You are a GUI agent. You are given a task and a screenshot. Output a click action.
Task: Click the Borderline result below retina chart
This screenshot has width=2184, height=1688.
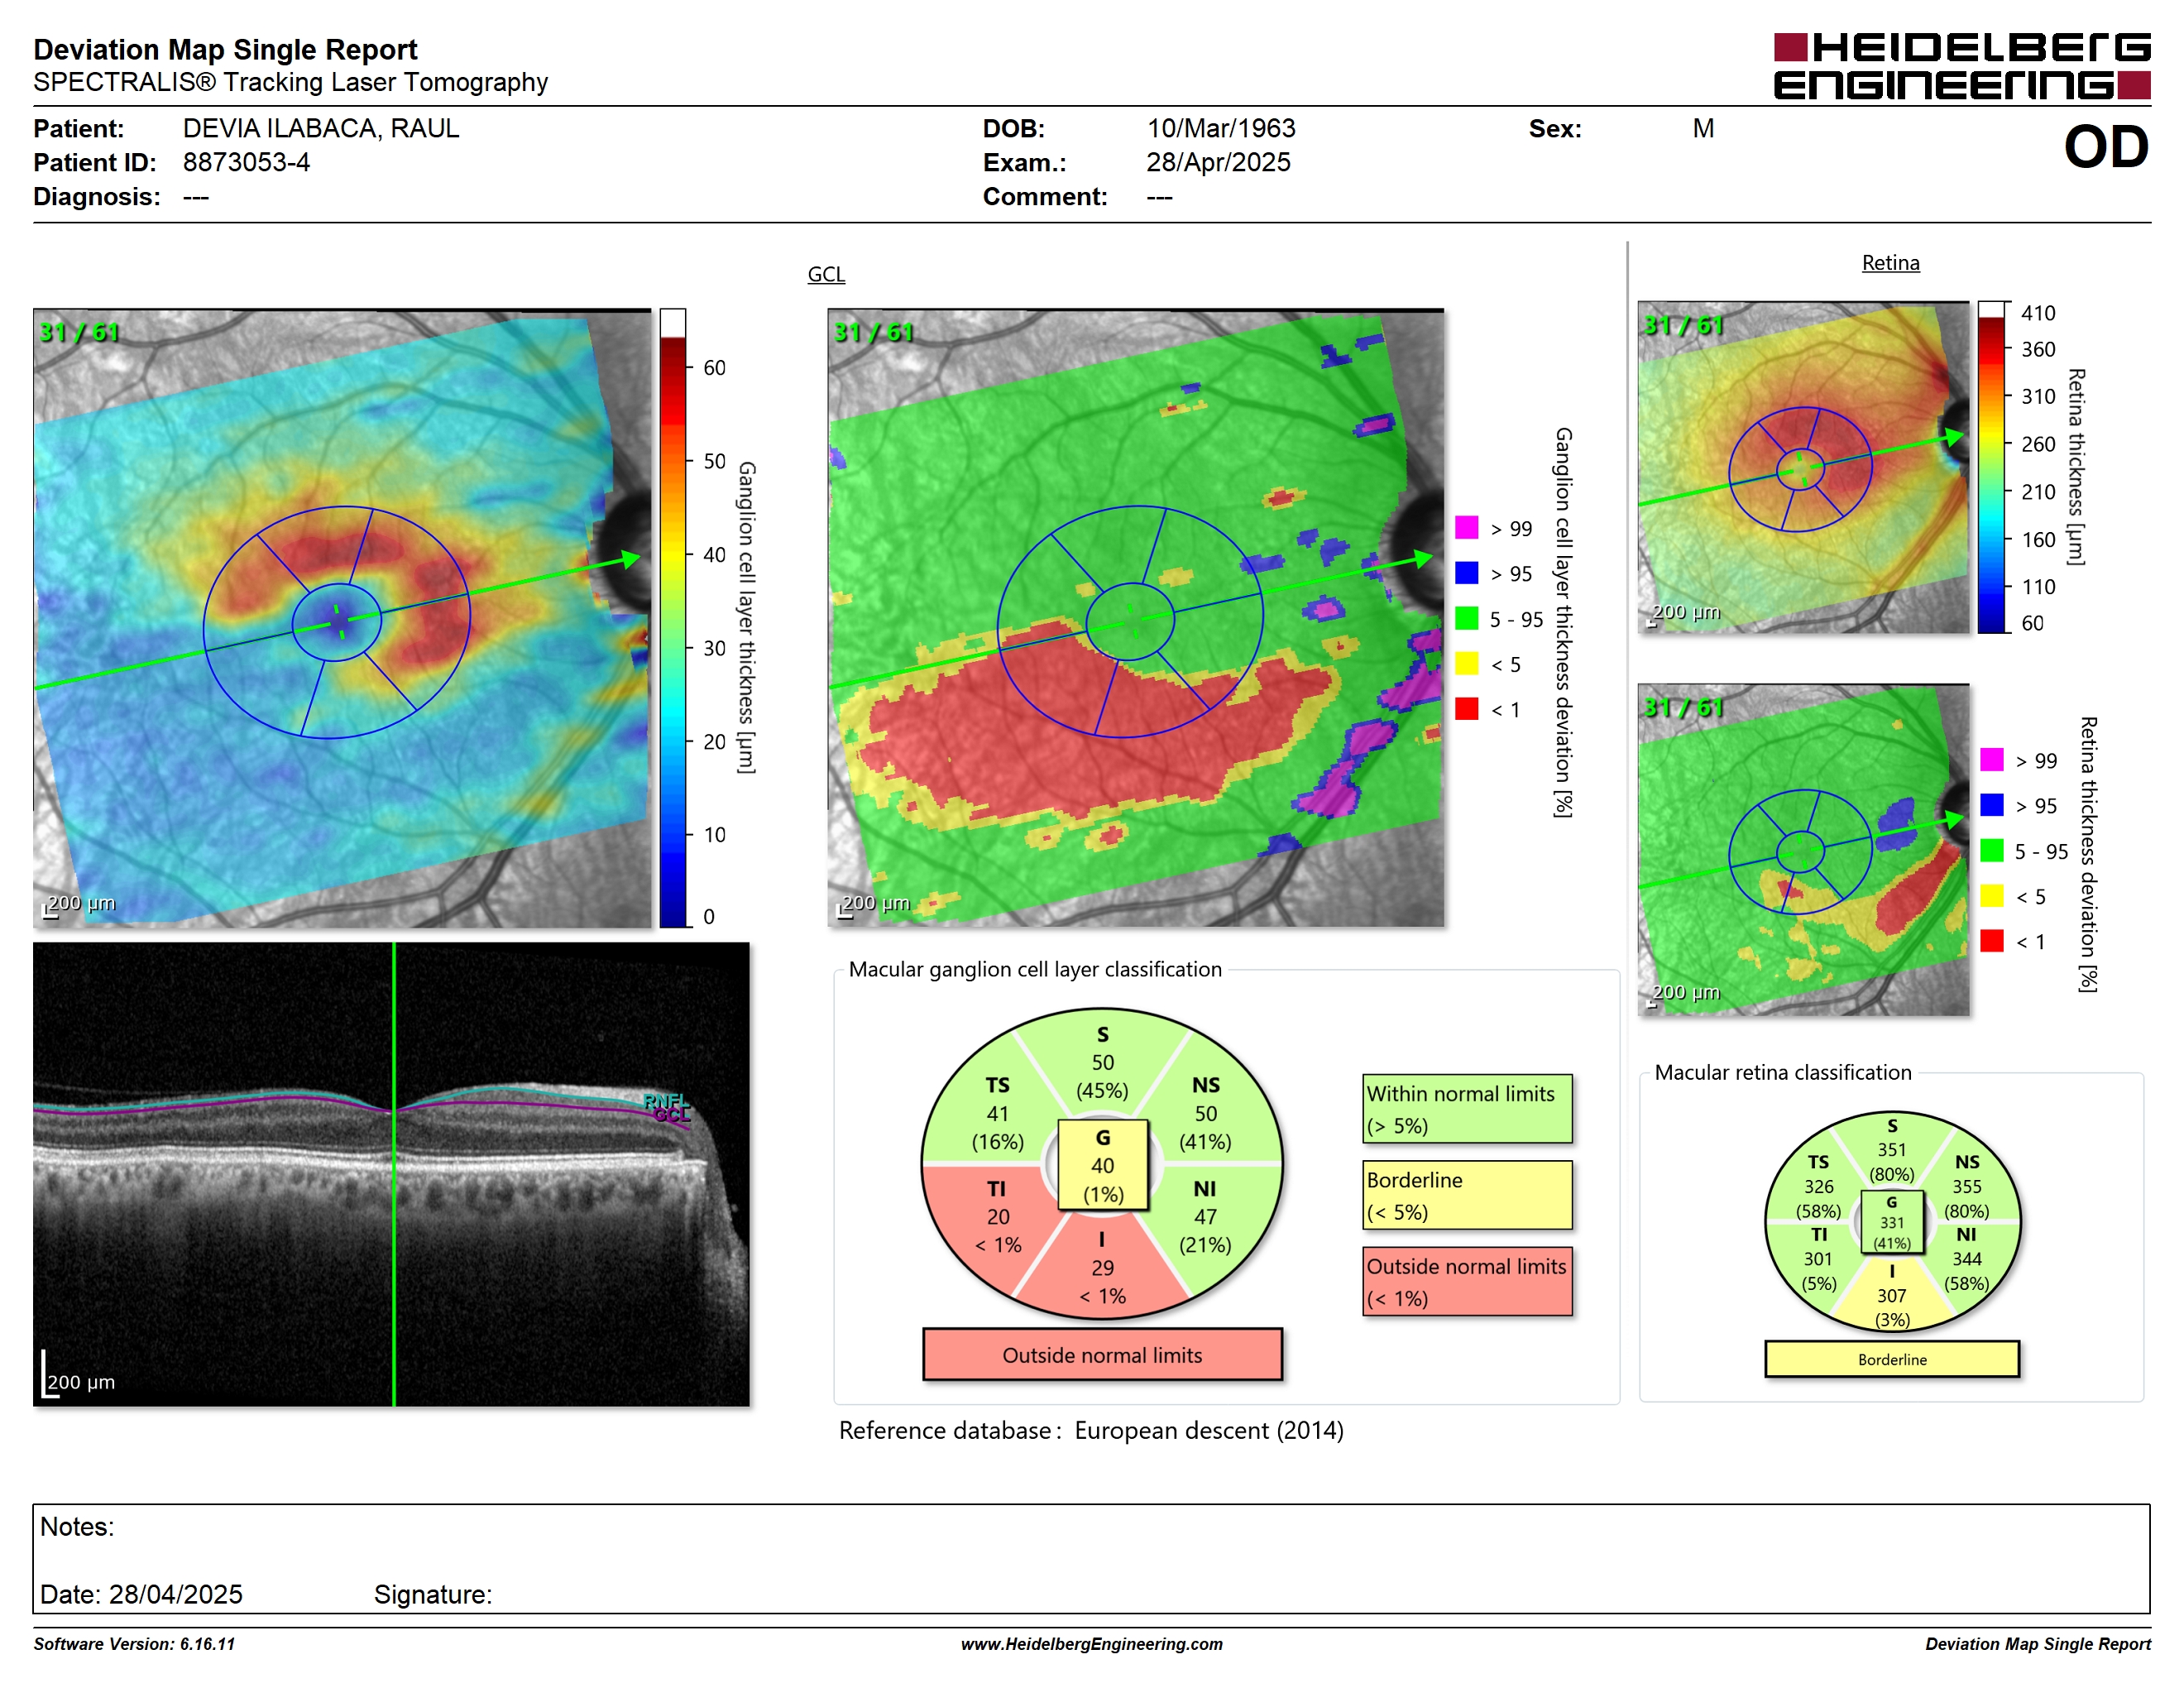pyautogui.click(x=1892, y=1359)
